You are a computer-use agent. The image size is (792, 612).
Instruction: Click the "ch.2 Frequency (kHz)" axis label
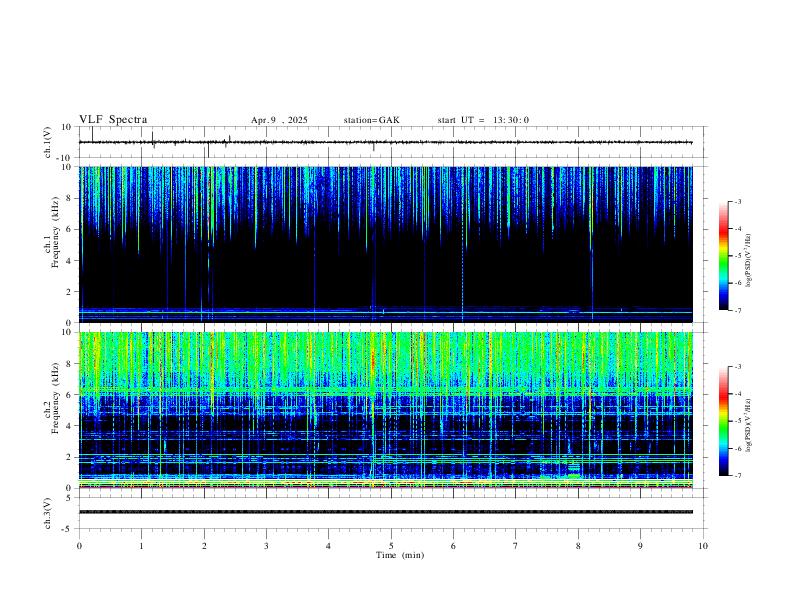click(x=51, y=398)
